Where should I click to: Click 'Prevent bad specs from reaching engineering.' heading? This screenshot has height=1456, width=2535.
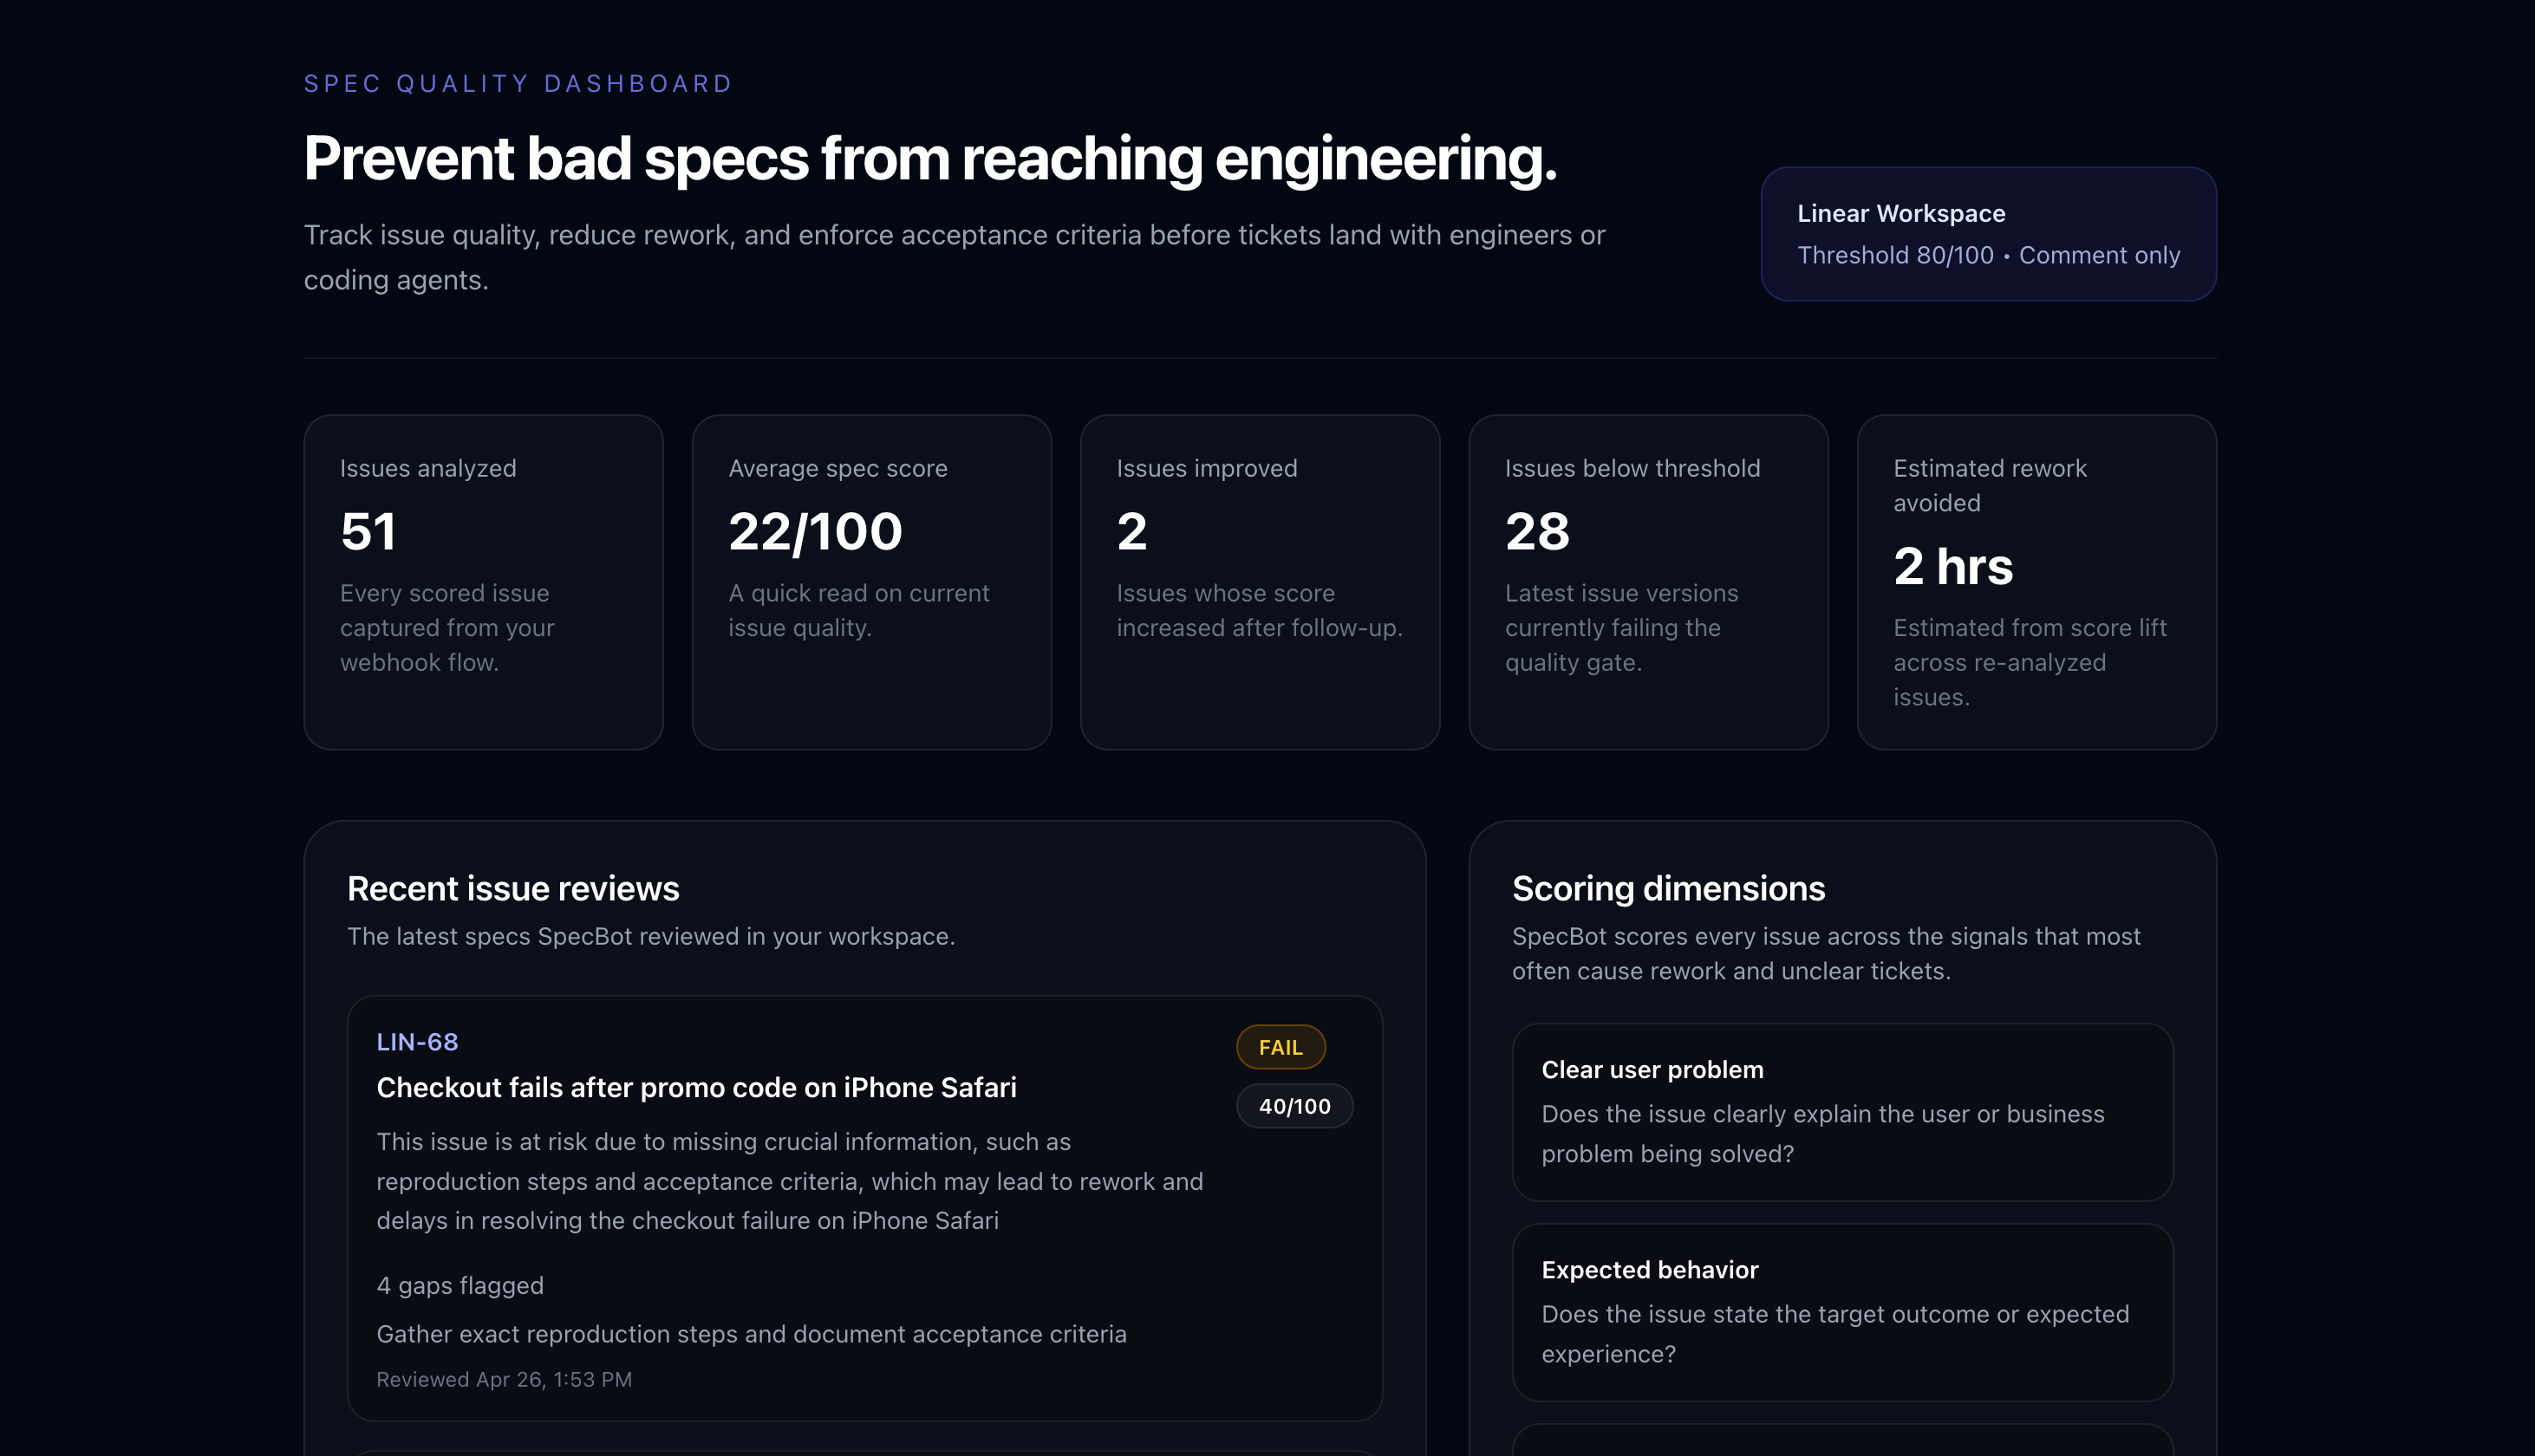pyautogui.click(x=930, y=159)
